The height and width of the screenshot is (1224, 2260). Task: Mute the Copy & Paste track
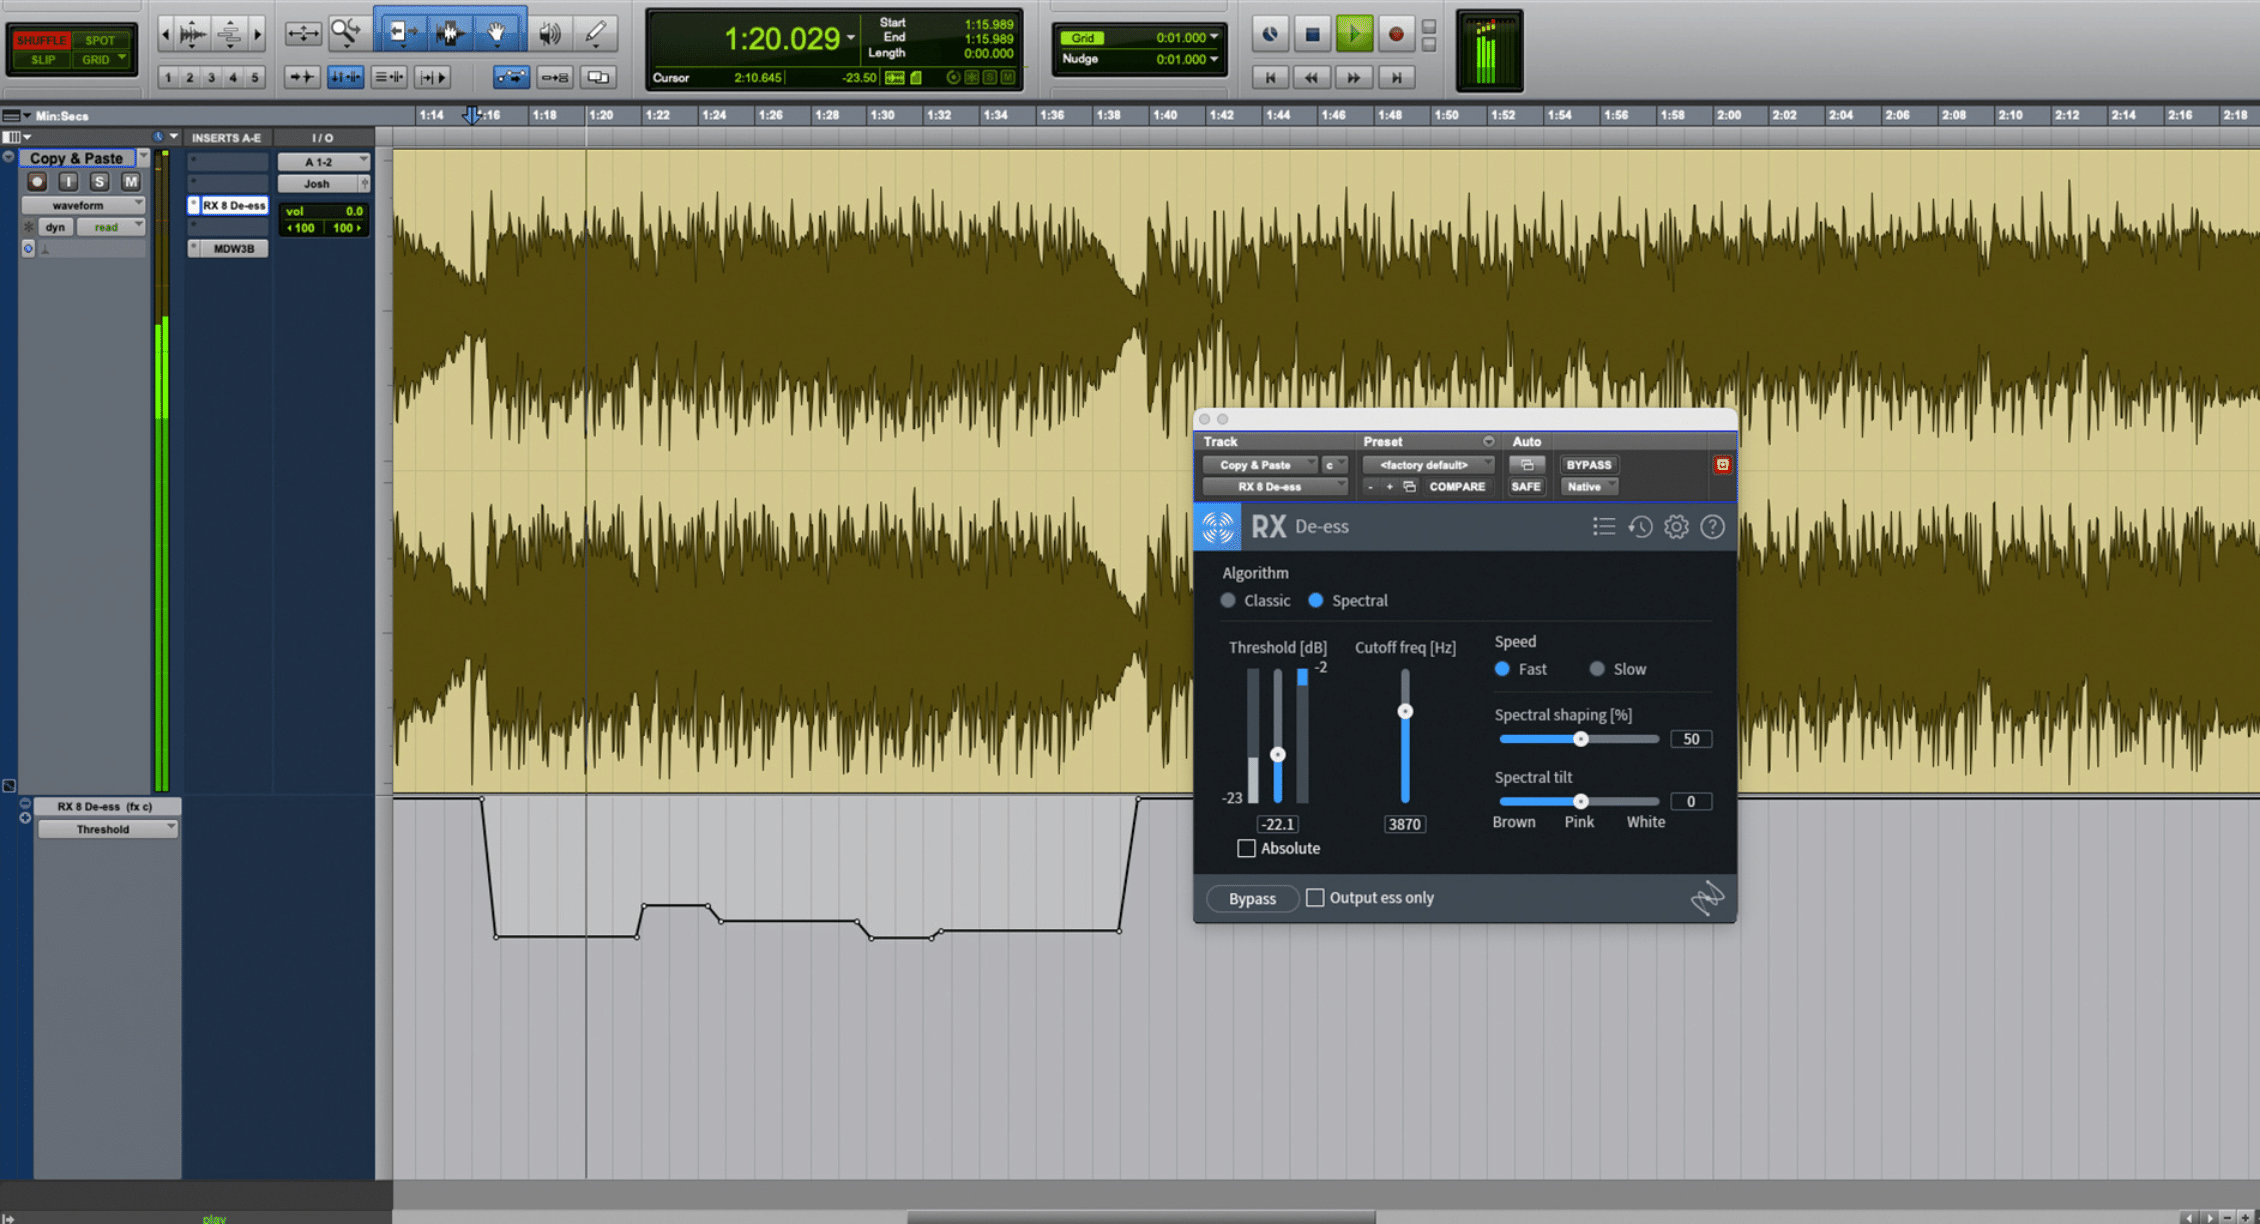click(x=130, y=181)
